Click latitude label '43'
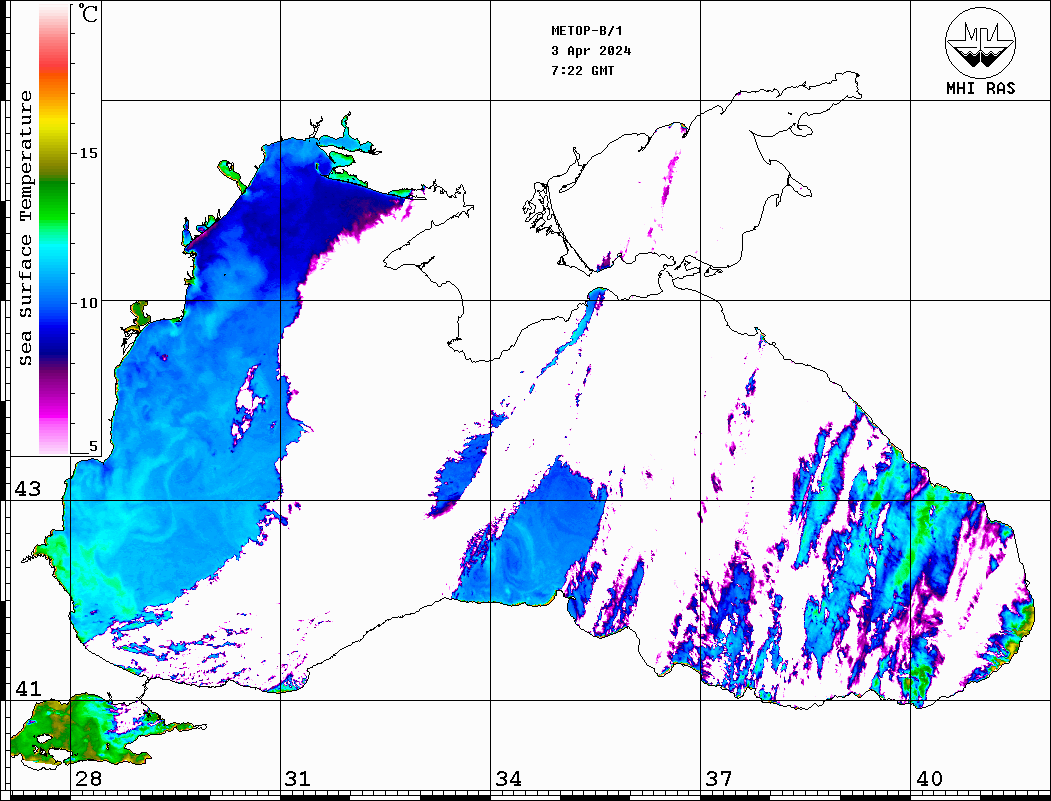This screenshot has height=801, width=1051. (28, 489)
